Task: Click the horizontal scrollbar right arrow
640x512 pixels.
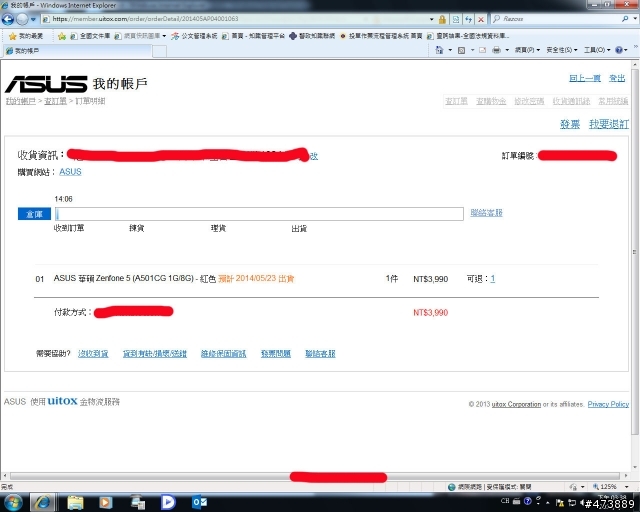Action: click(x=626, y=476)
